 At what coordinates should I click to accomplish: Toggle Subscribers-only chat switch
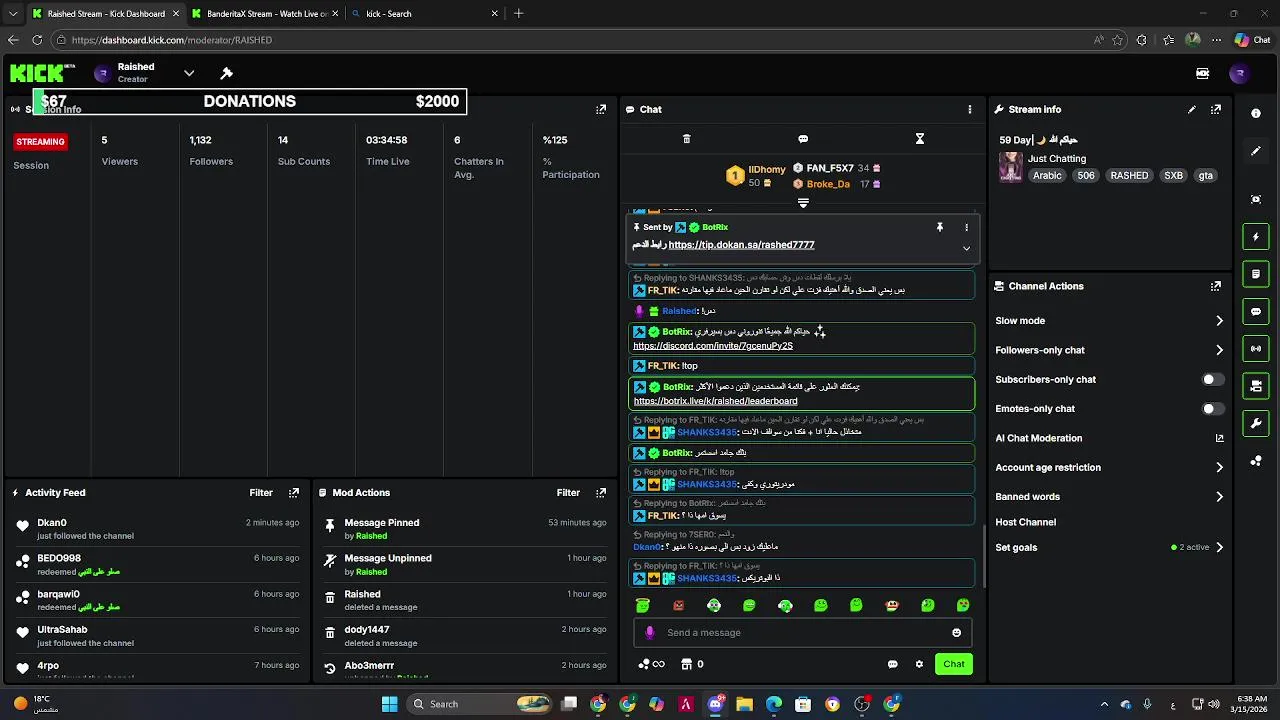tap(1212, 379)
